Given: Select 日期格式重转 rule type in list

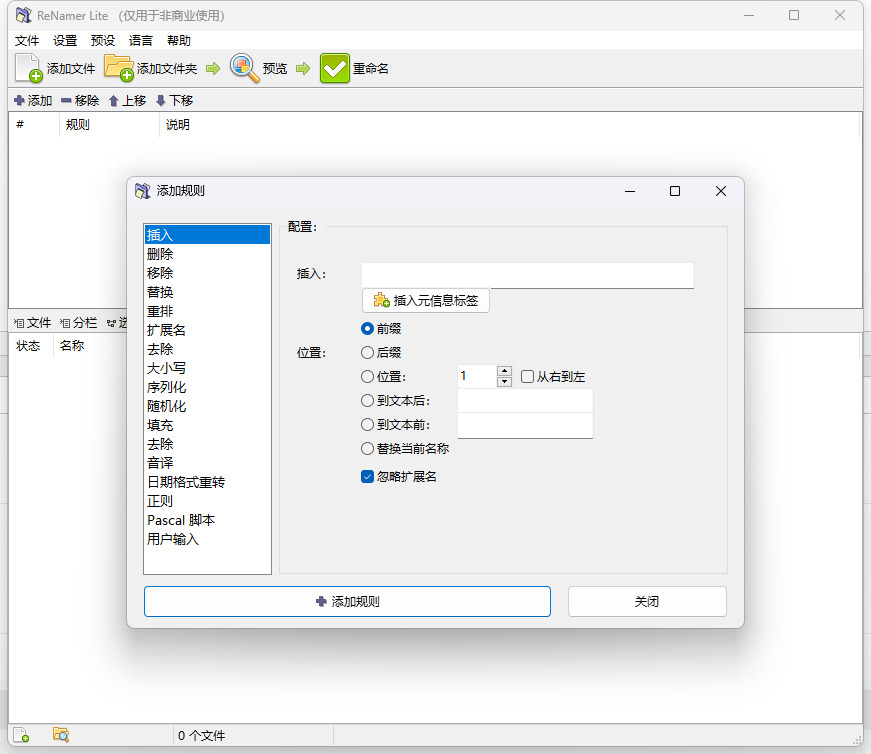Looking at the screenshot, I should point(207,482).
